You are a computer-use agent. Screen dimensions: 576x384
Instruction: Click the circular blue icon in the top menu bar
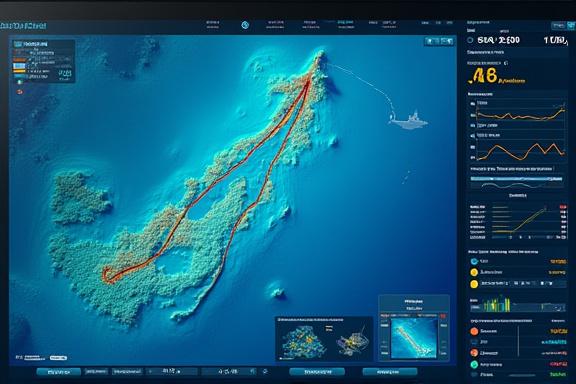245,25
